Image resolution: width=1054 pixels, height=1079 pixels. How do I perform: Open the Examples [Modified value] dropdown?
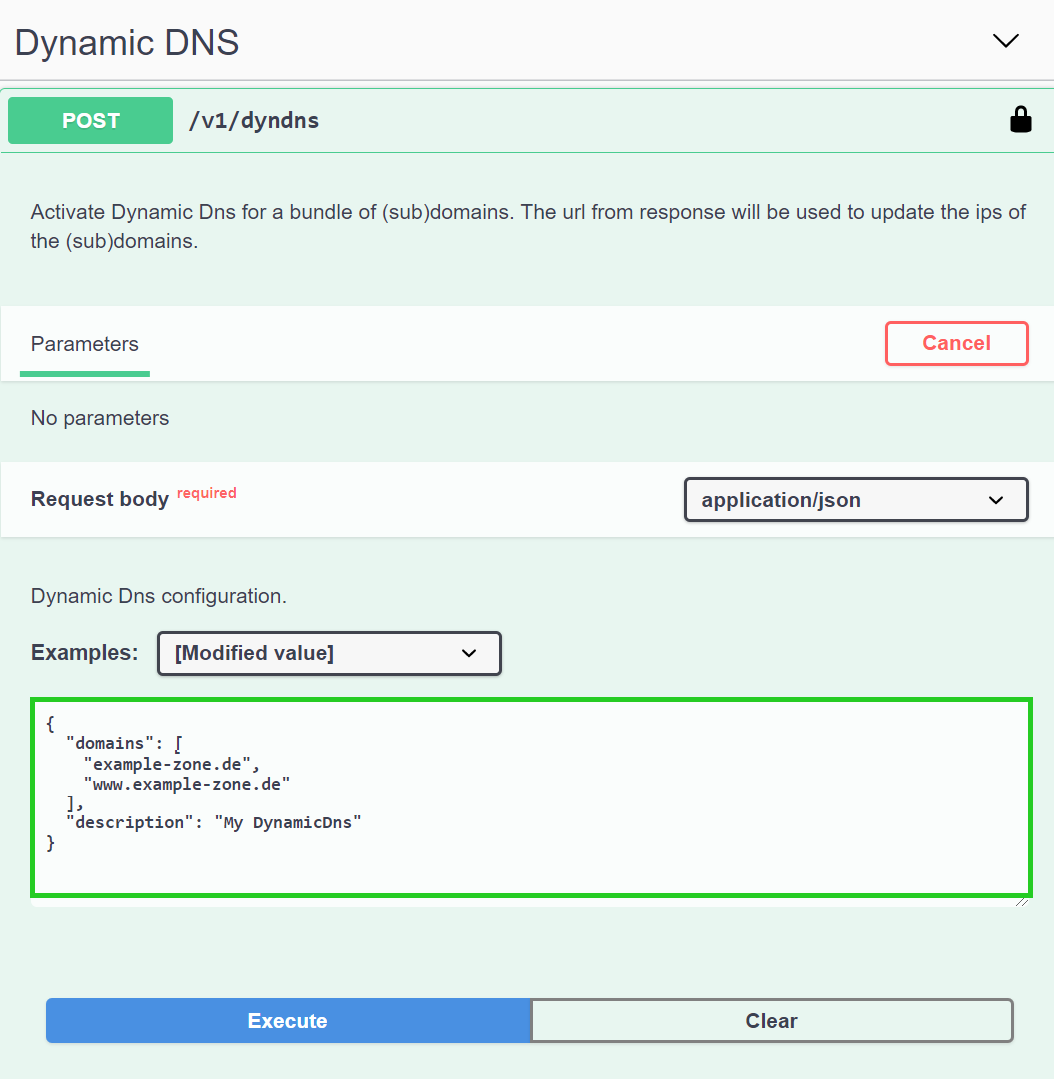329,653
